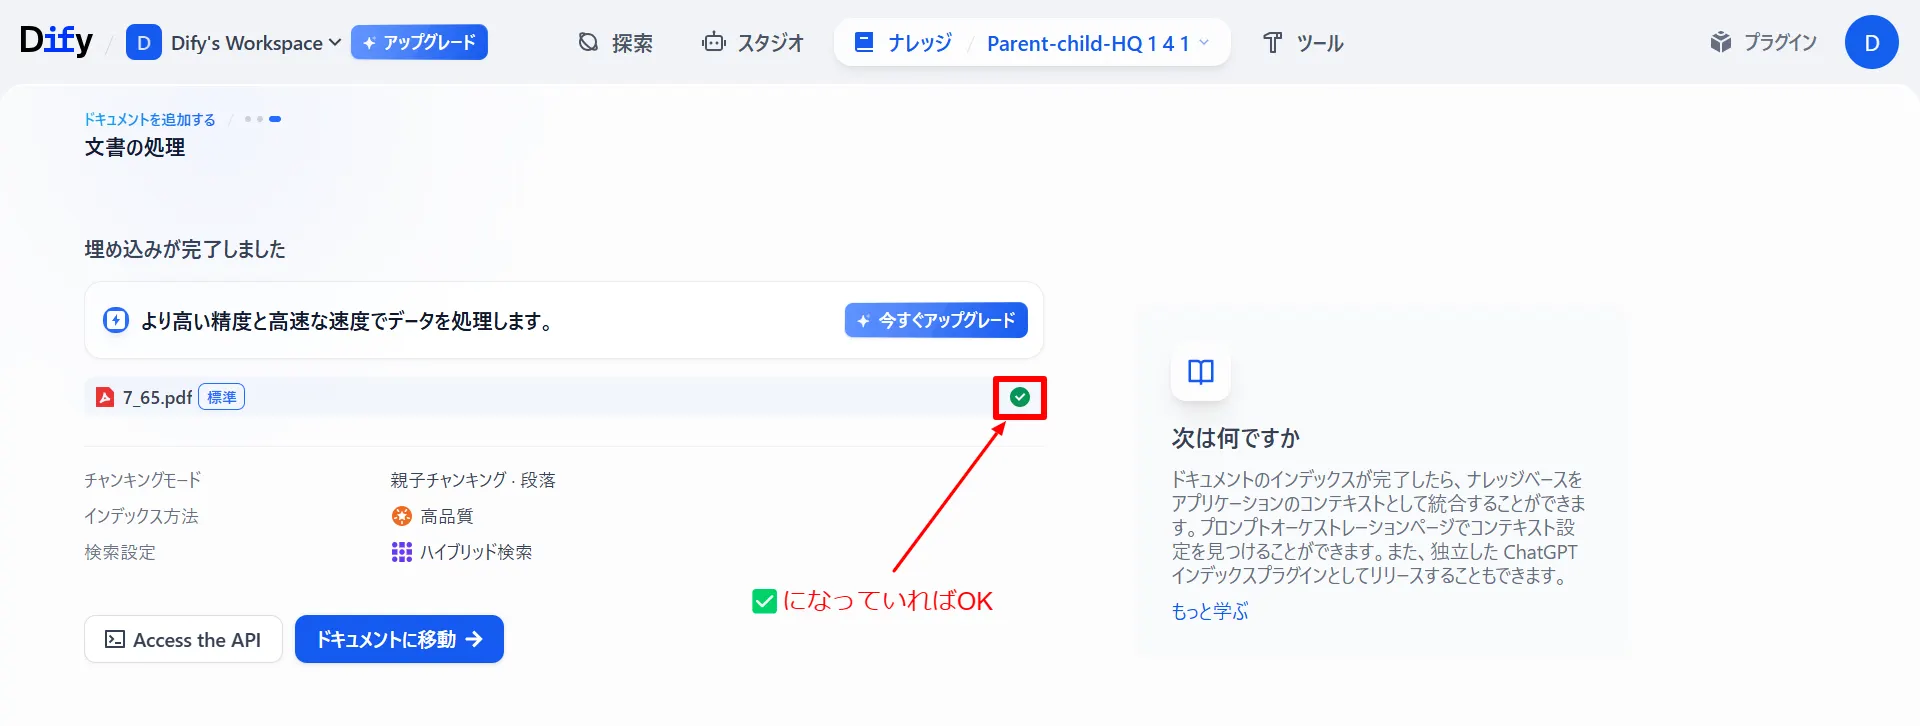Open the スタジオ tab
Screen dimensions: 1920x726
pyautogui.click(x=753, y=43)
